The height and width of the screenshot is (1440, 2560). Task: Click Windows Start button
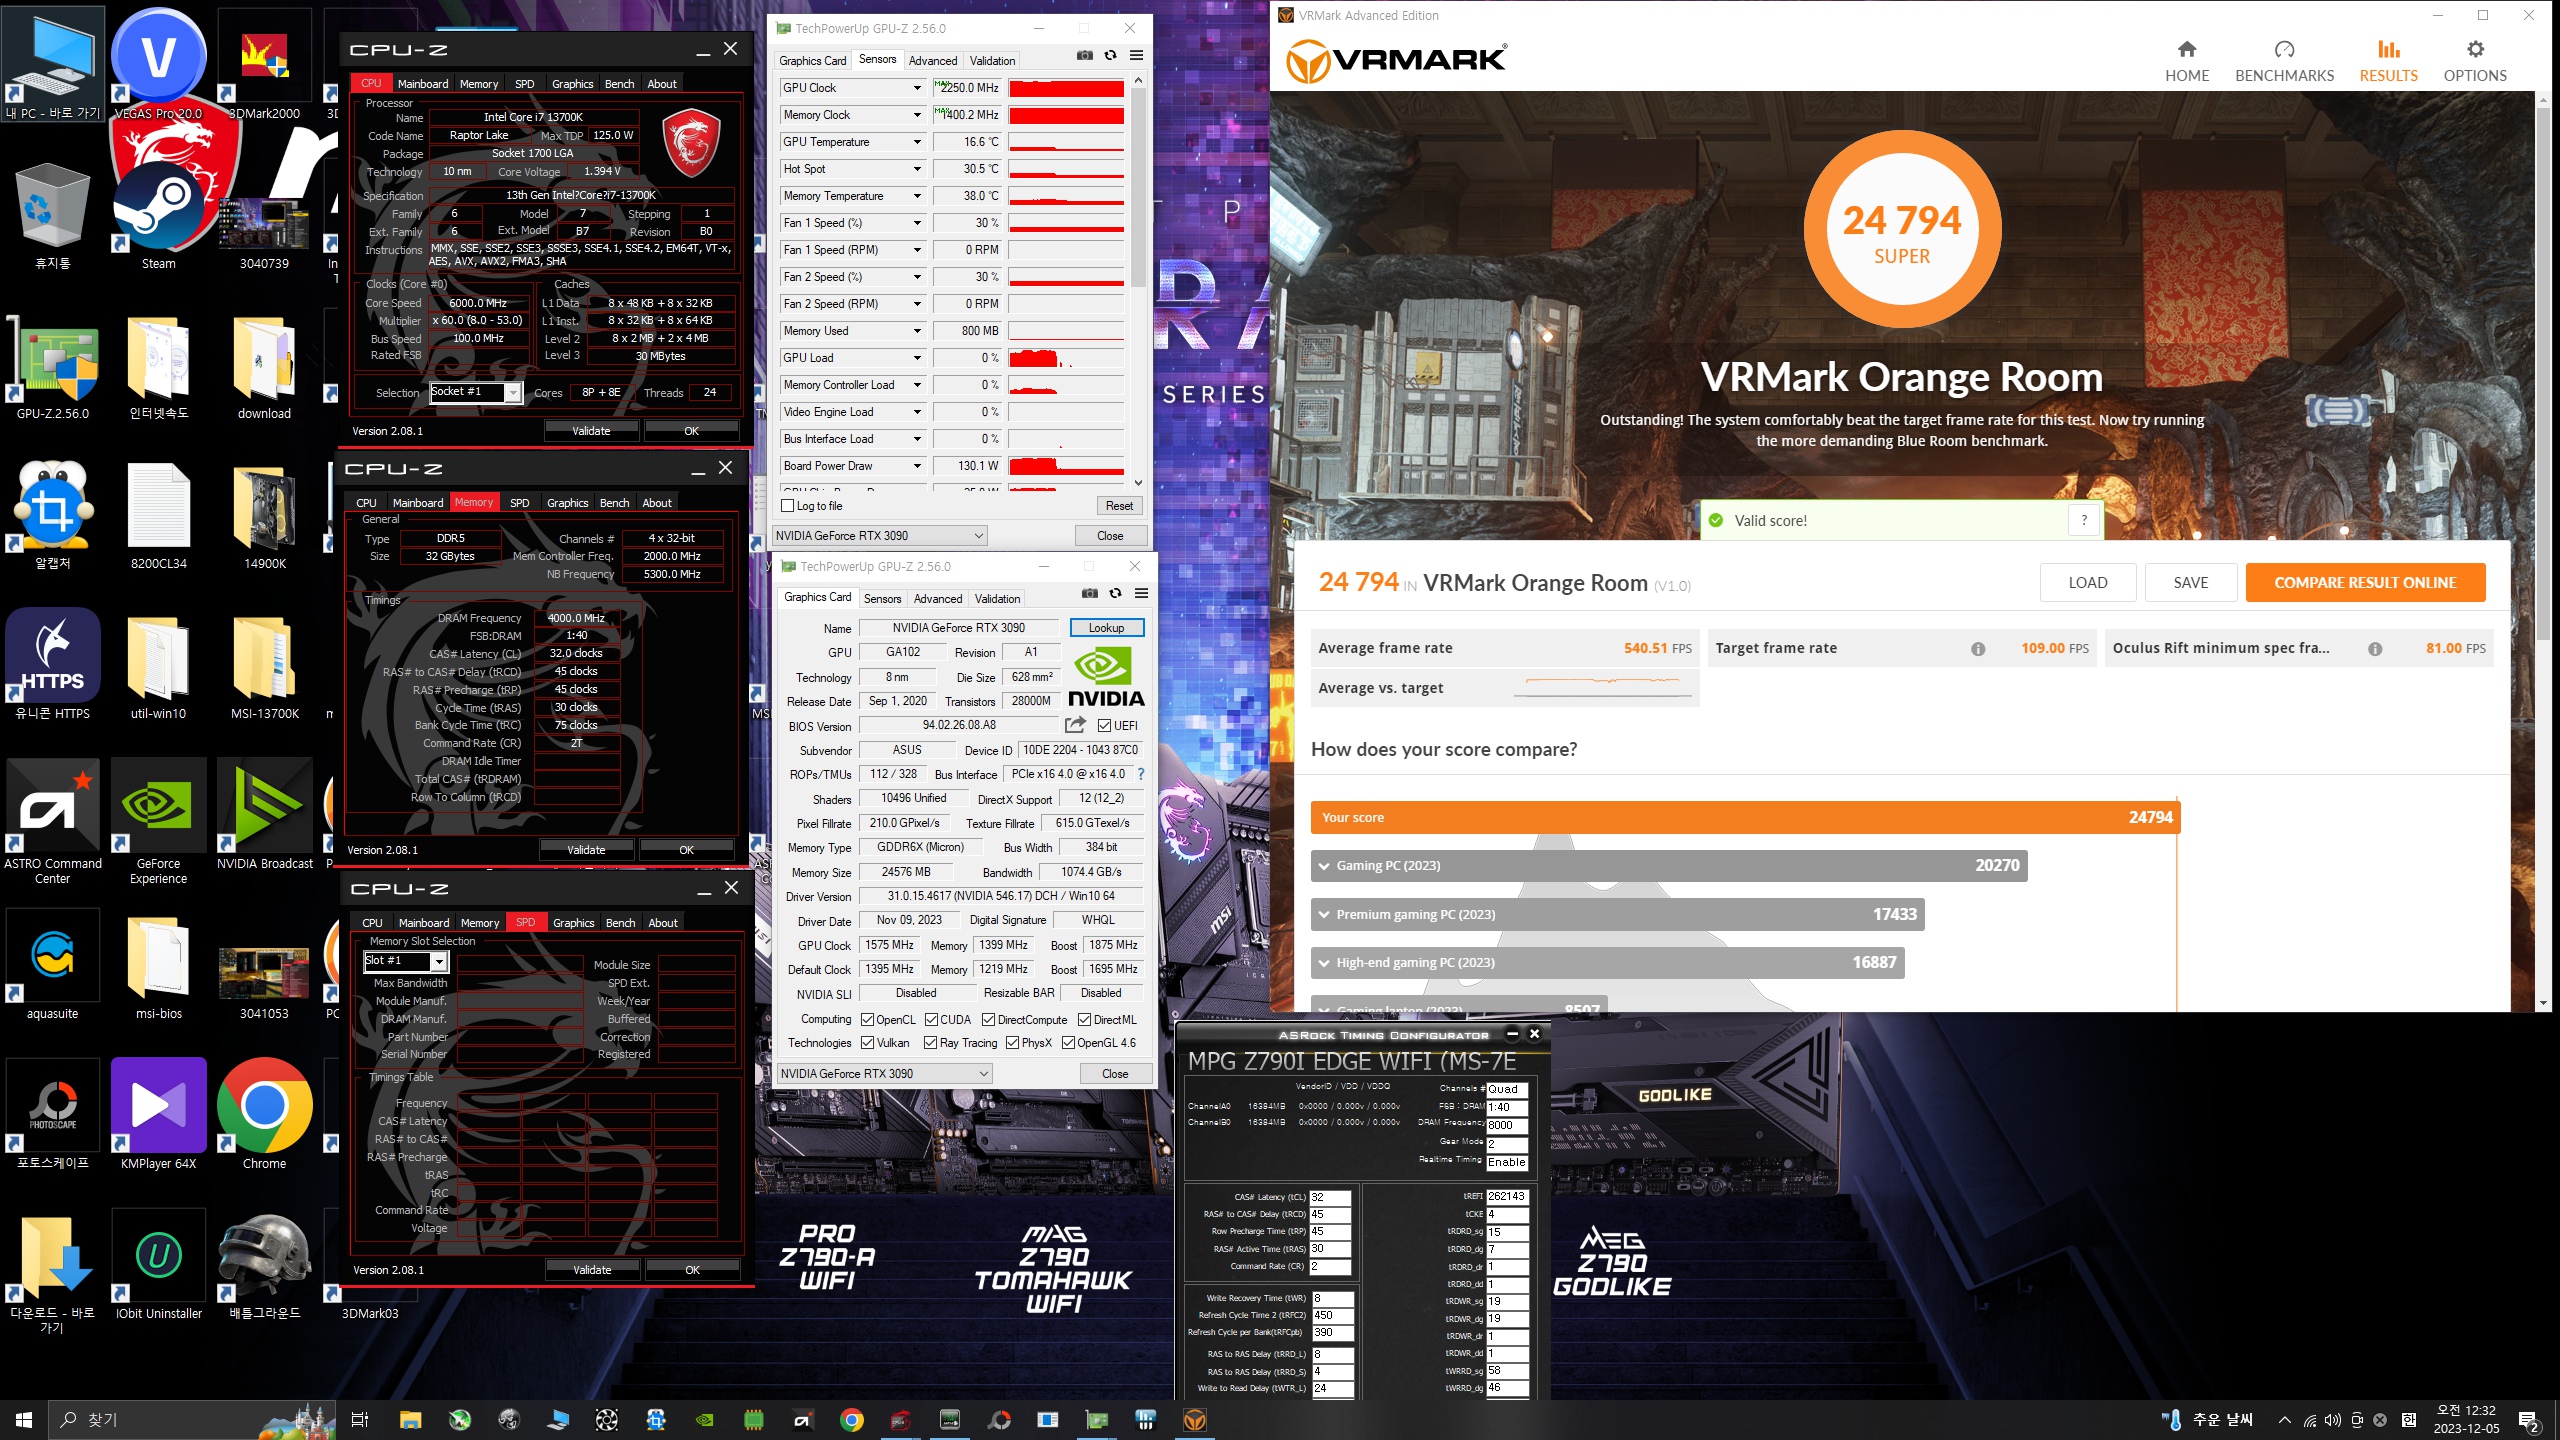click(x=24, y=1420)
